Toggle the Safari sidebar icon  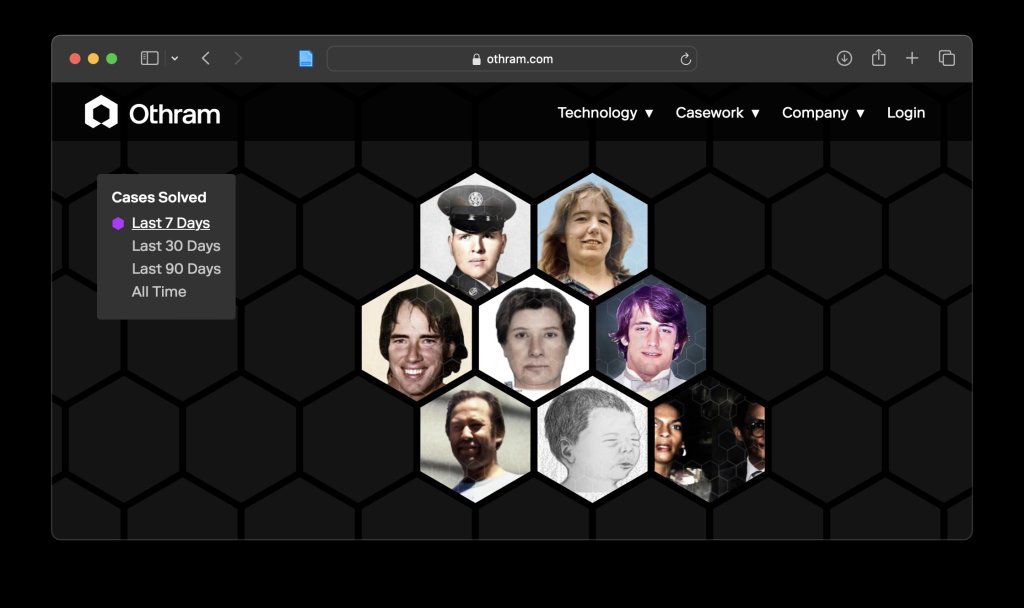(150, 58)
